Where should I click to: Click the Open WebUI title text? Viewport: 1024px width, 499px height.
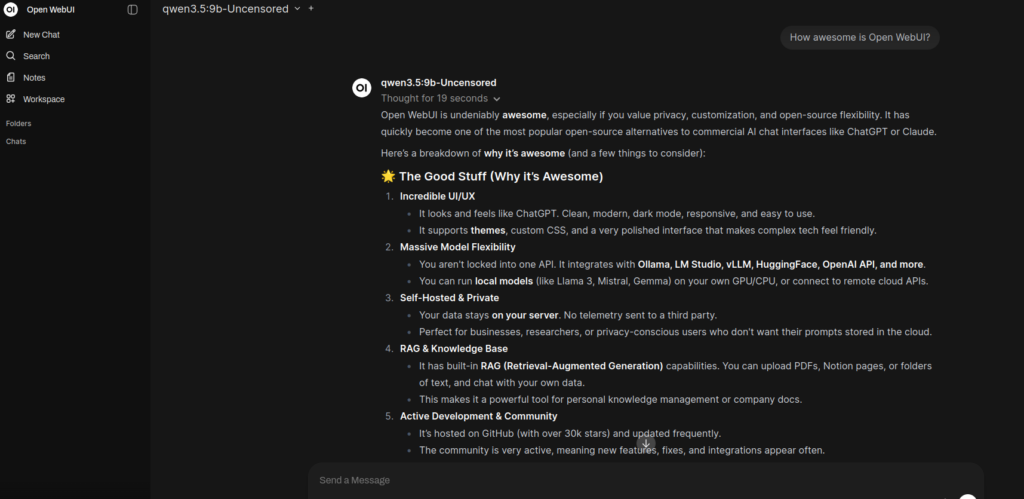[x=51, y=10]
